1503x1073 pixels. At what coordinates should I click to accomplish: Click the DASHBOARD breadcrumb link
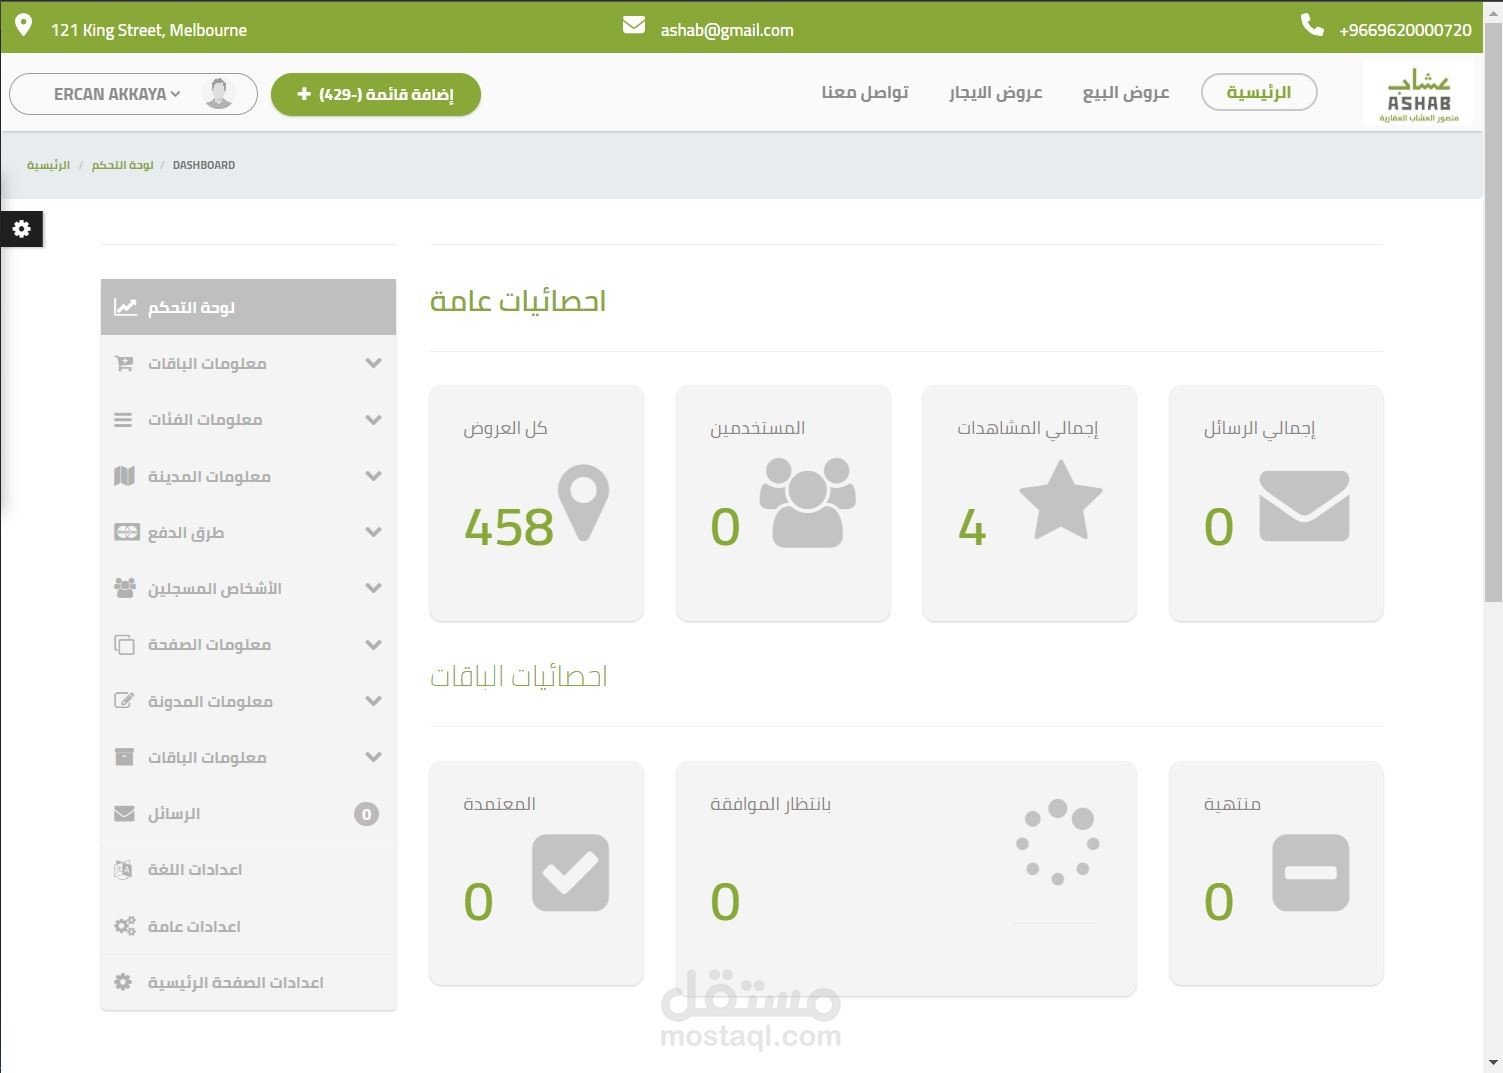pyautogui.click(x=204, y=164)
